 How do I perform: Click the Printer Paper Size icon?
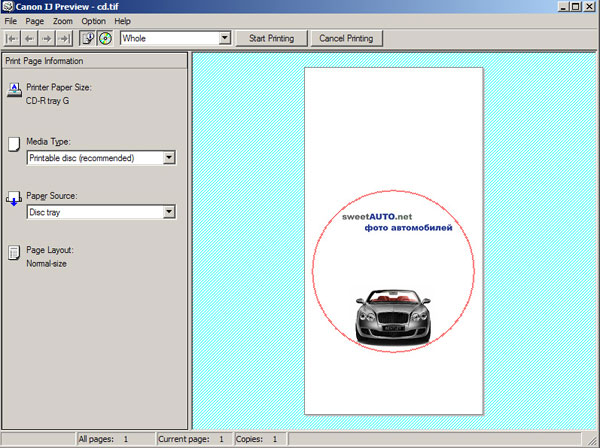pos(14,90)
